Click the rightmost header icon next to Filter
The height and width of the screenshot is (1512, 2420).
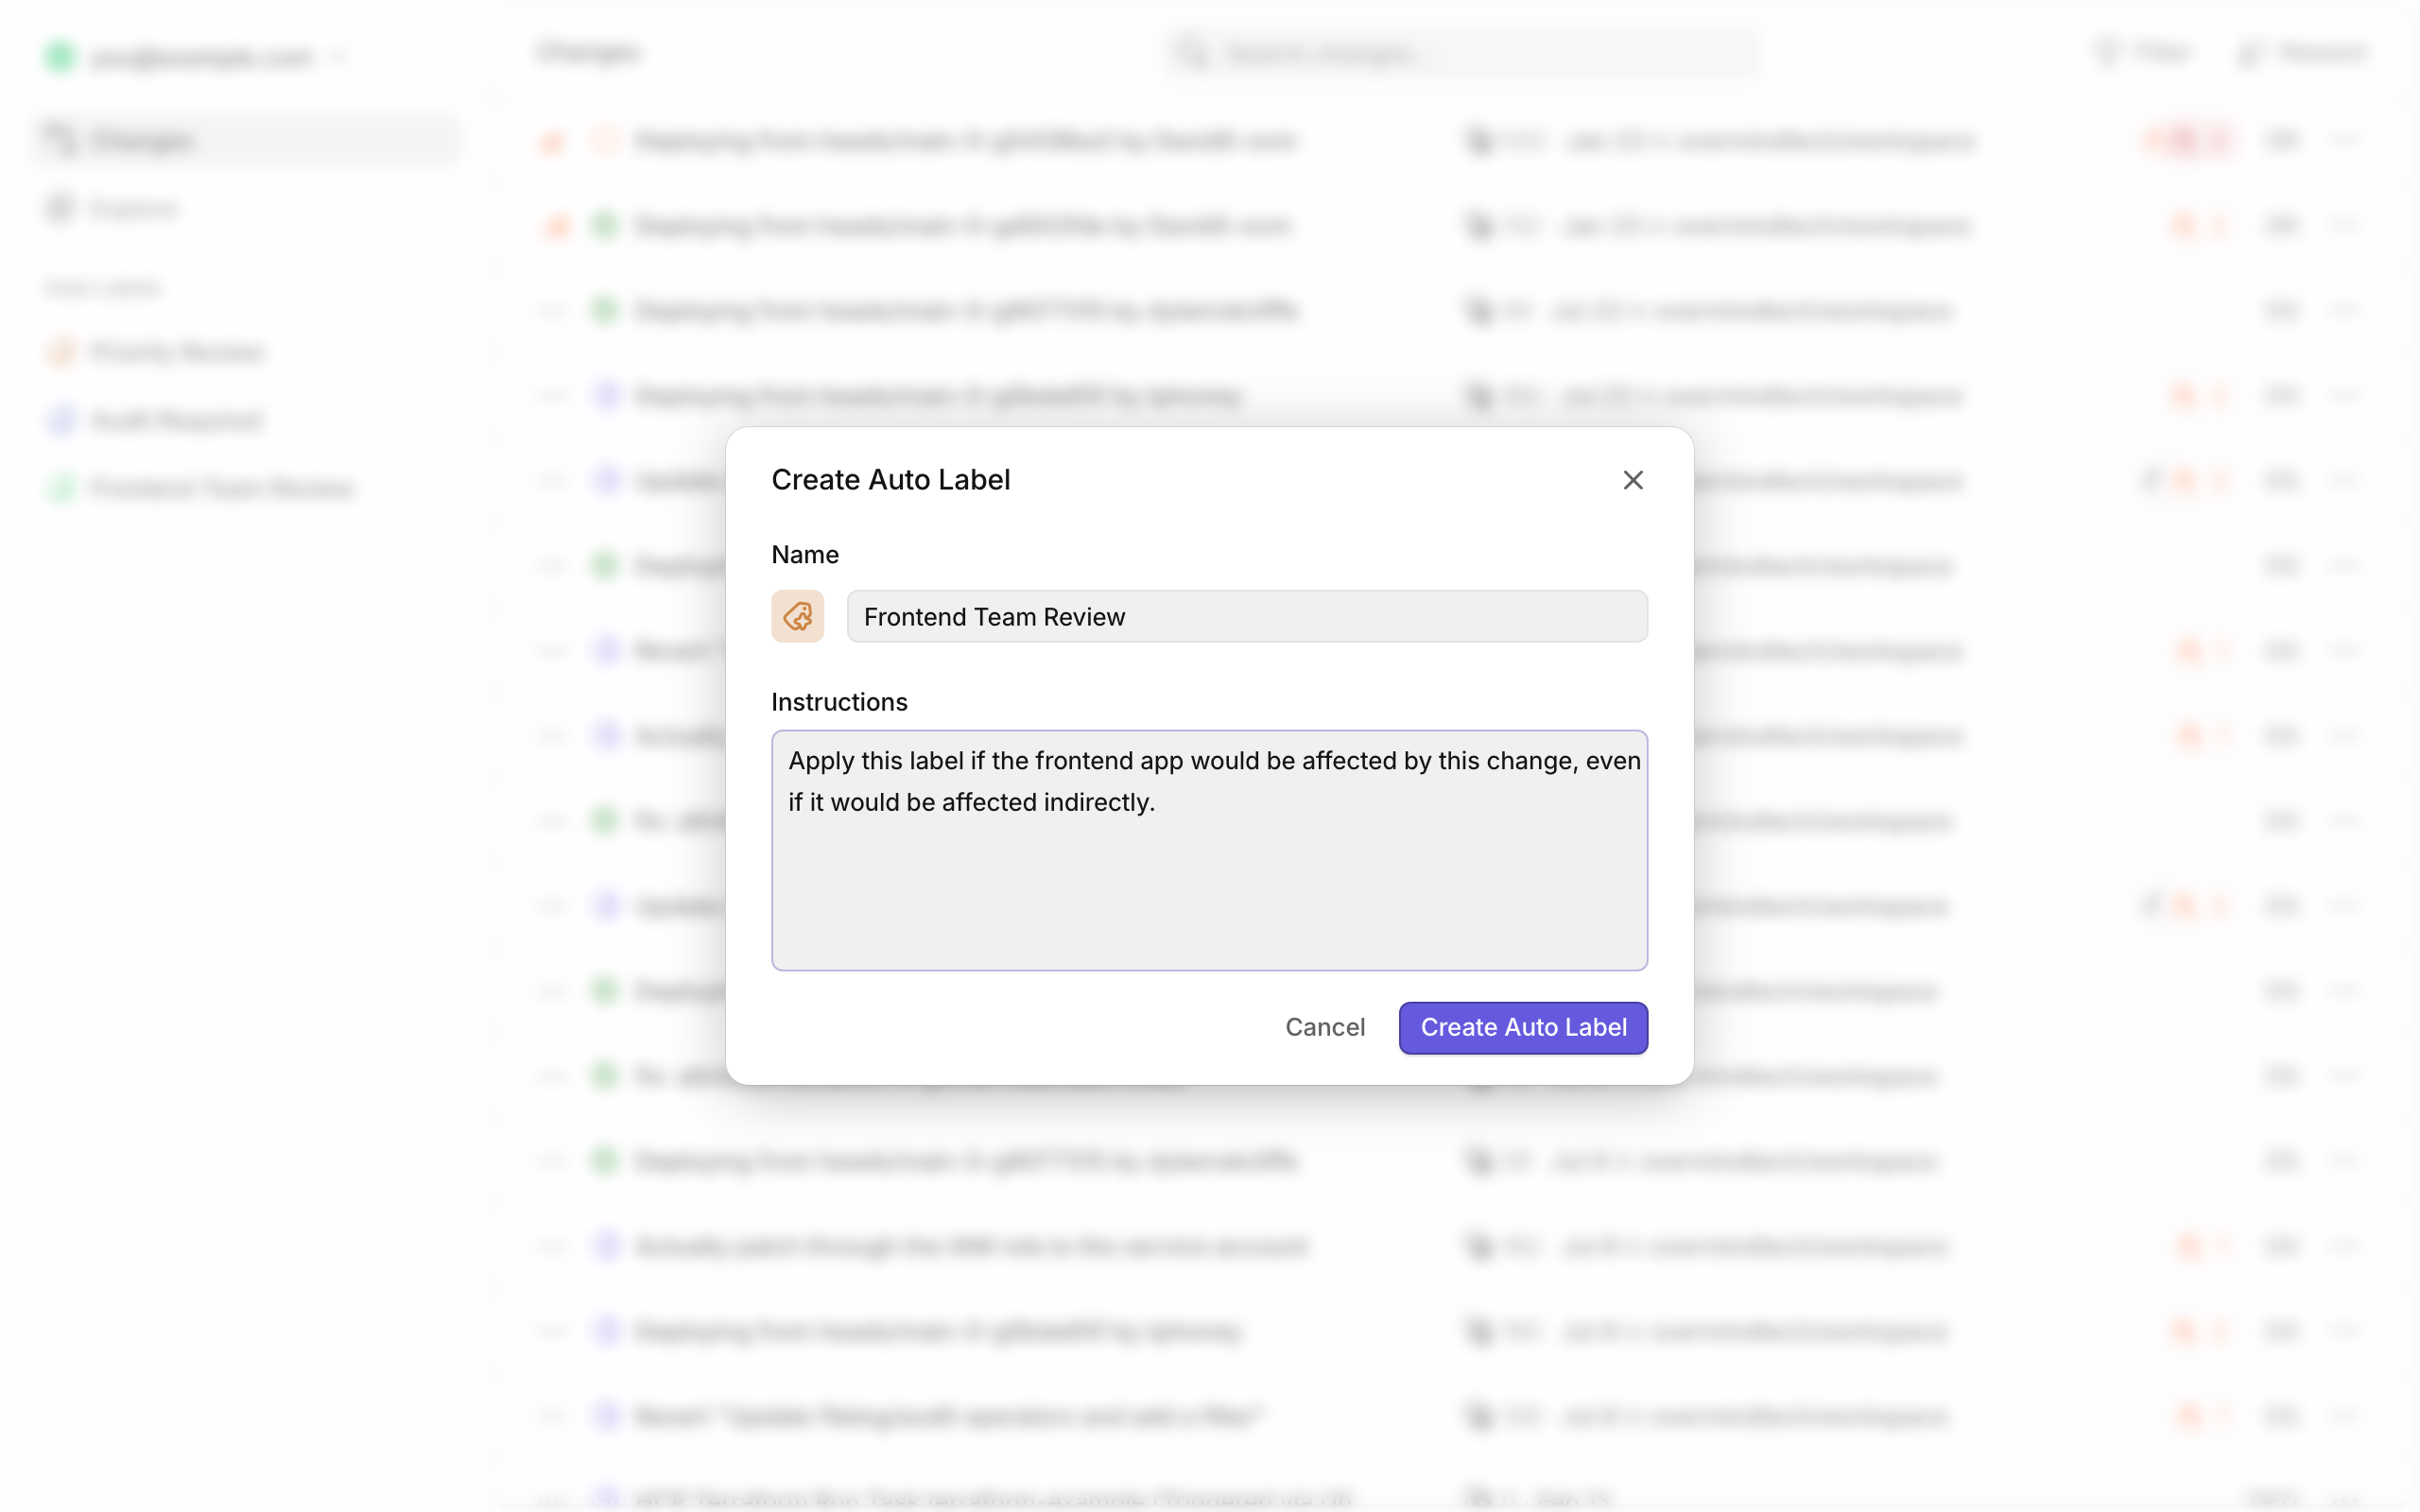point(2250,52)
